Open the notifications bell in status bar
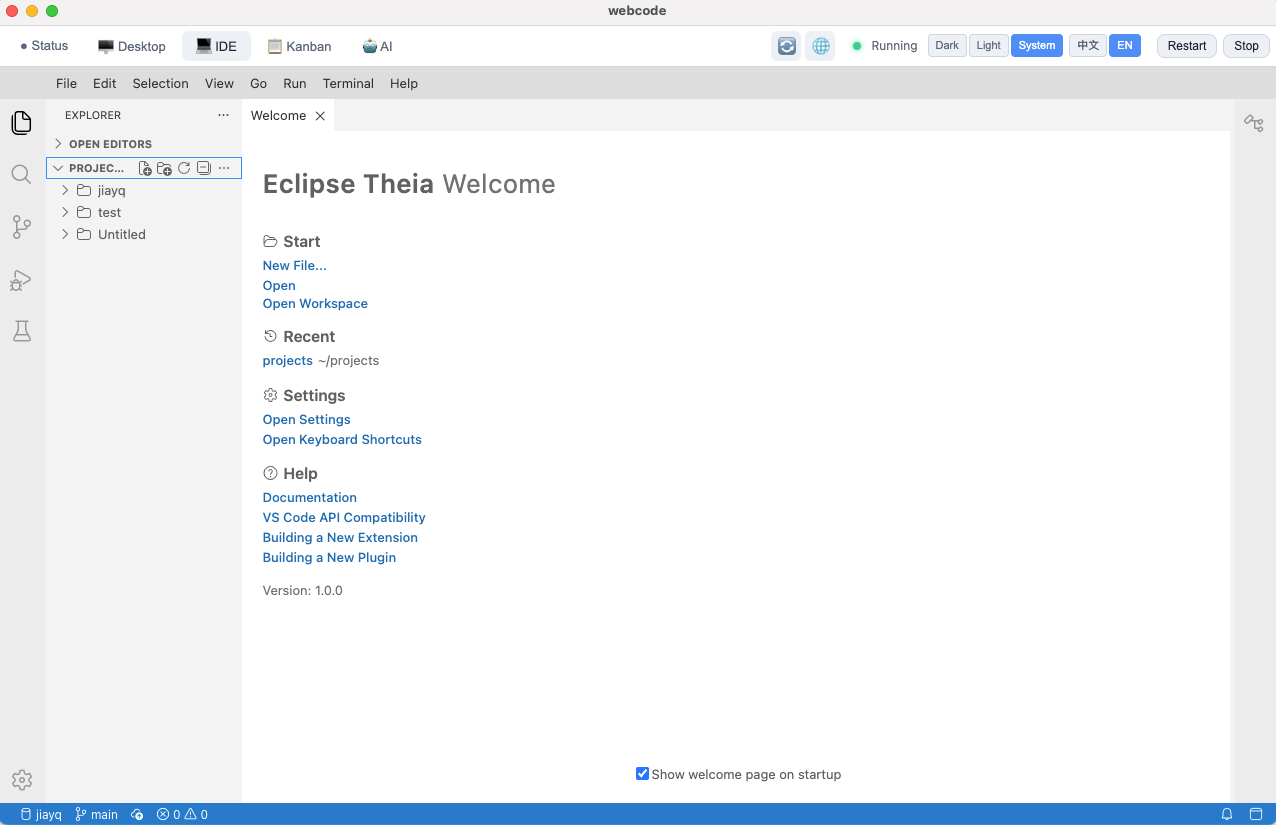 1227,814
